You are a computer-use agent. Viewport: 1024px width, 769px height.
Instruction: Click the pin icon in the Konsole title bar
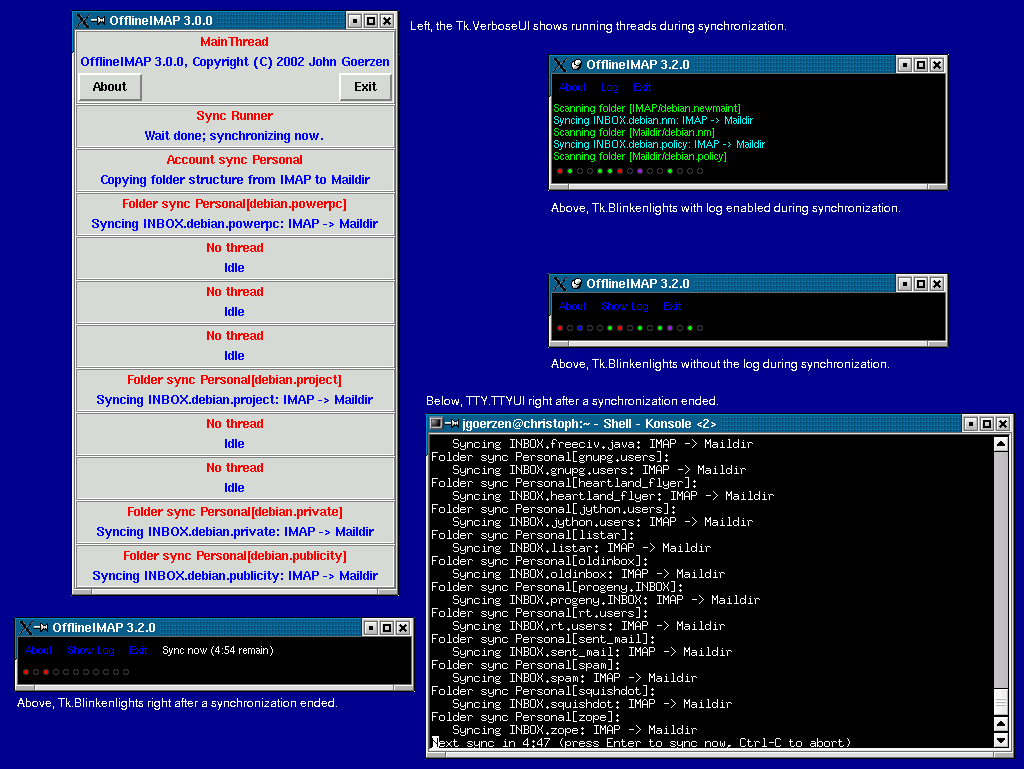[x=452, y=424]
